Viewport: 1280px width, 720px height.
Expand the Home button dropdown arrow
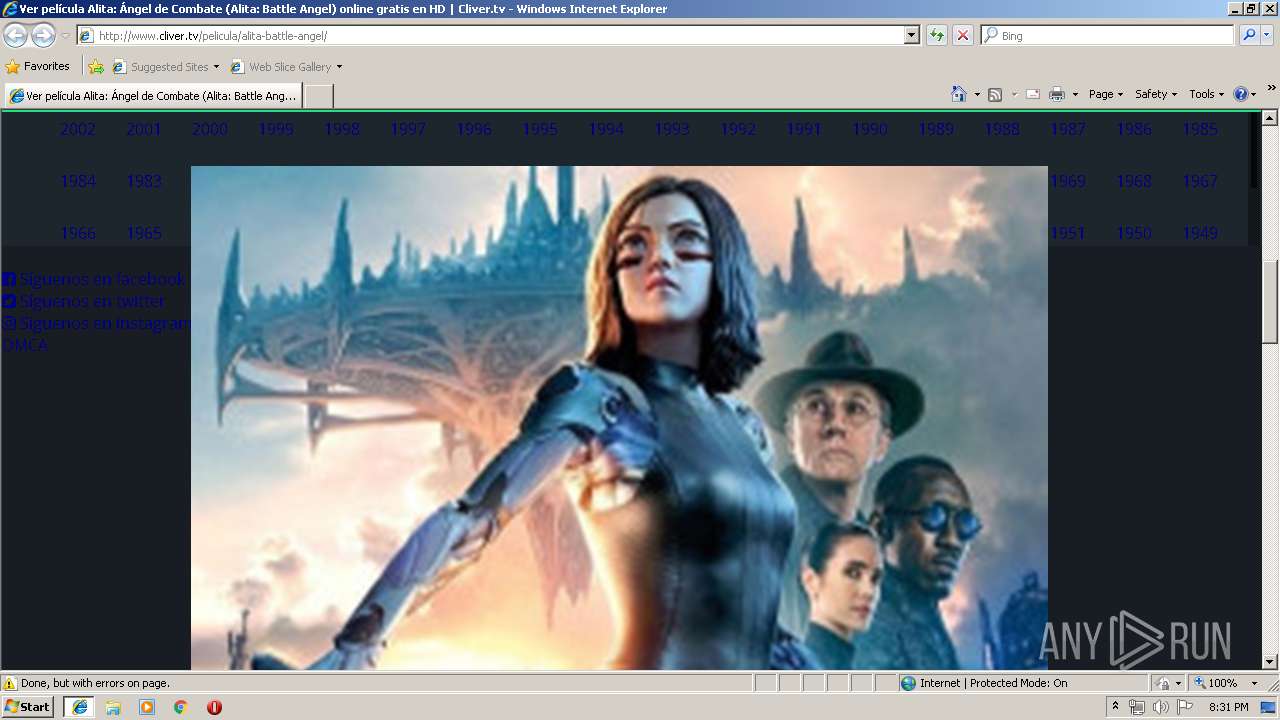(977, 95)
